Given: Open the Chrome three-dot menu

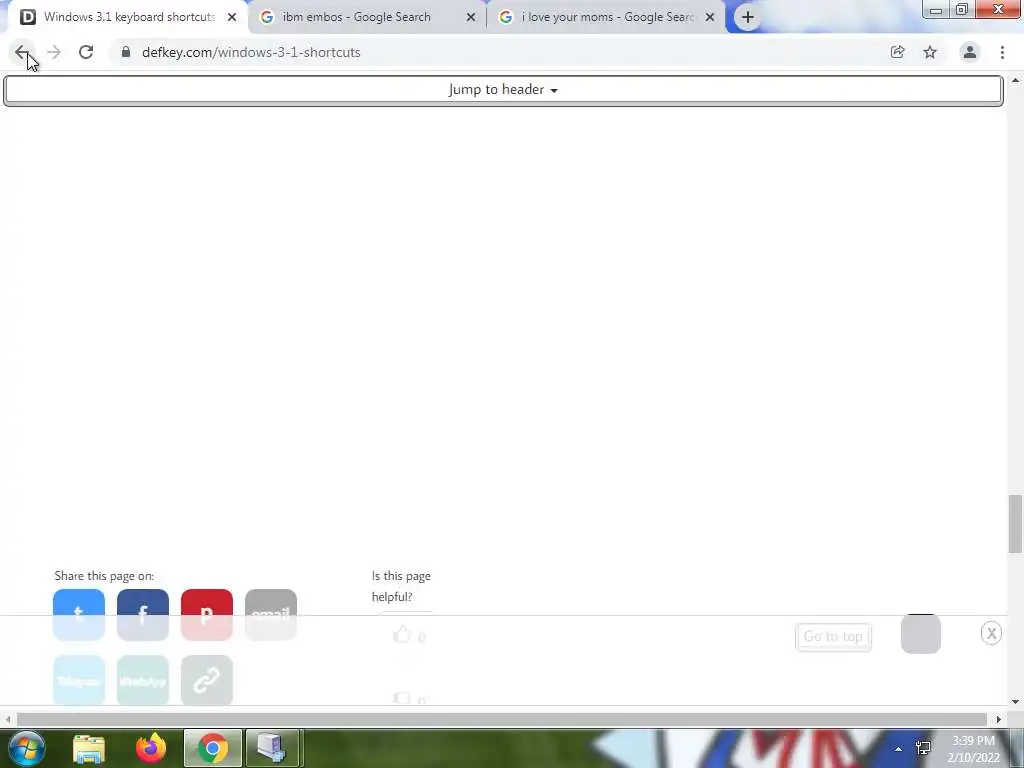Looking at the screenshot, I should 1002,52.
